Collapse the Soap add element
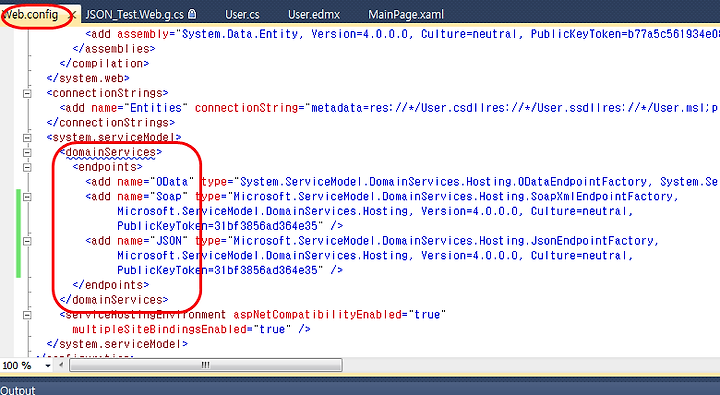Image resolution: width=720 pixels, height=395 pixels. coord(27,197)
